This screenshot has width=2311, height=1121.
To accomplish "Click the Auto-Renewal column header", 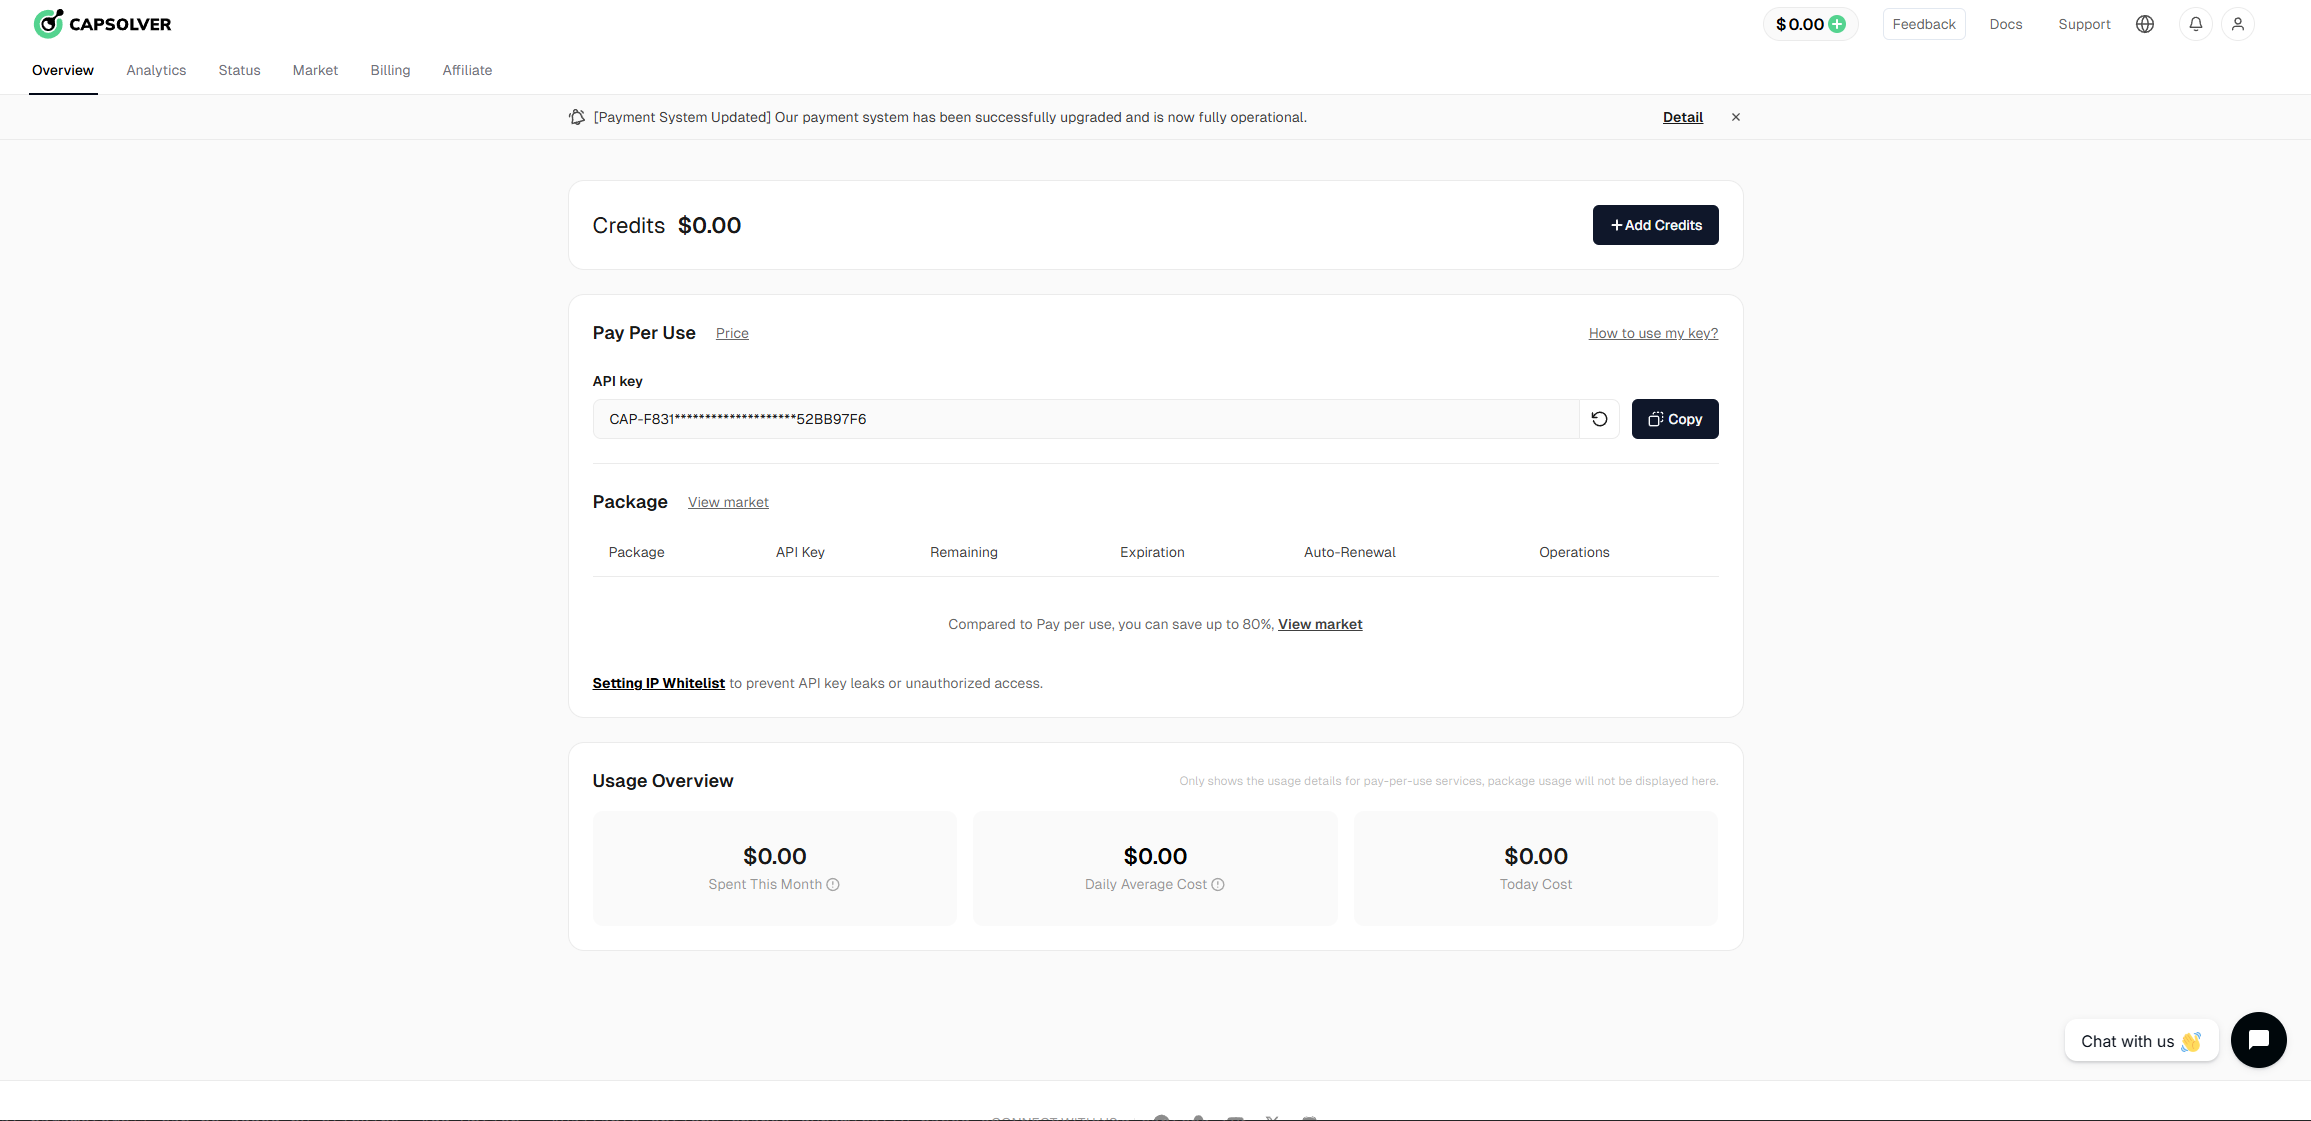I will coord(1350,552).
